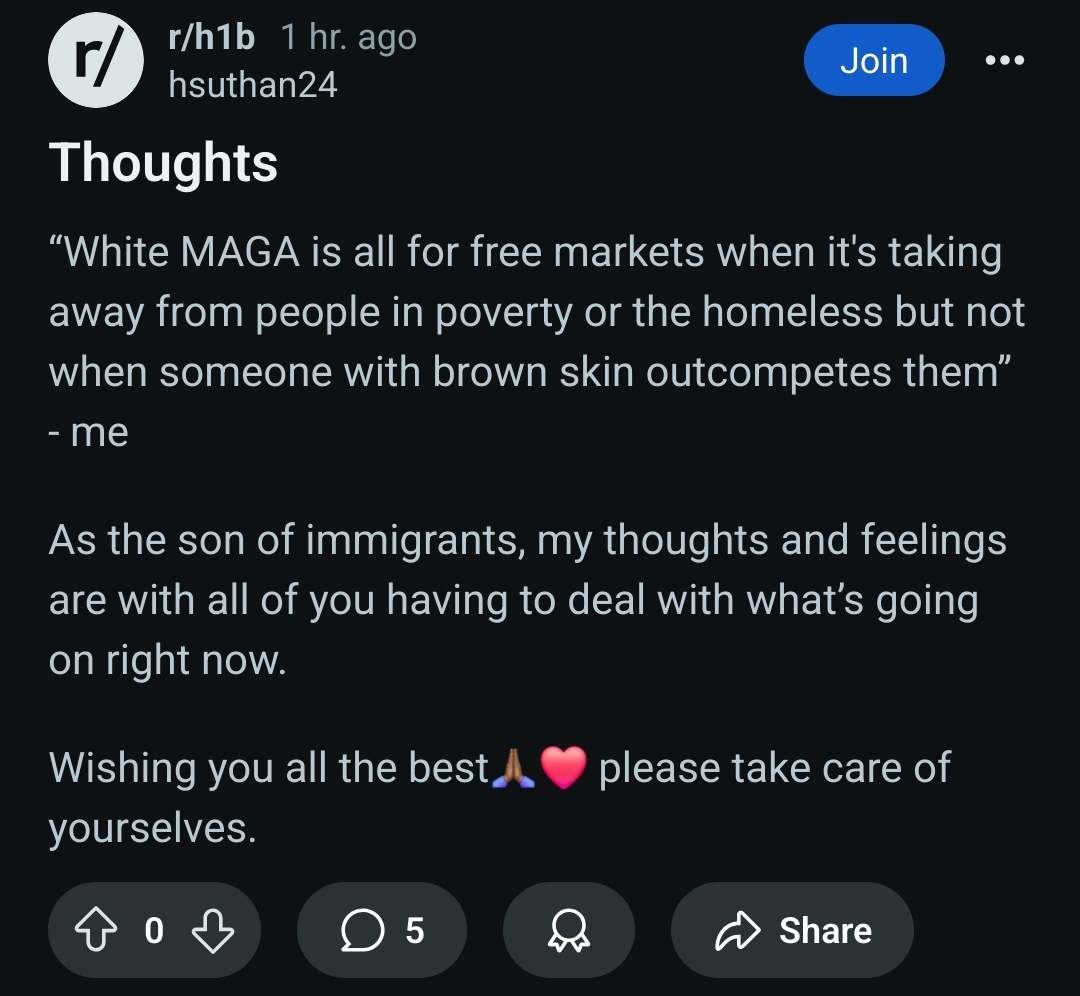This screenshot has height=996, width=1080.
Task: Click the red heart emoji
Action: click(x=563, y=768)
